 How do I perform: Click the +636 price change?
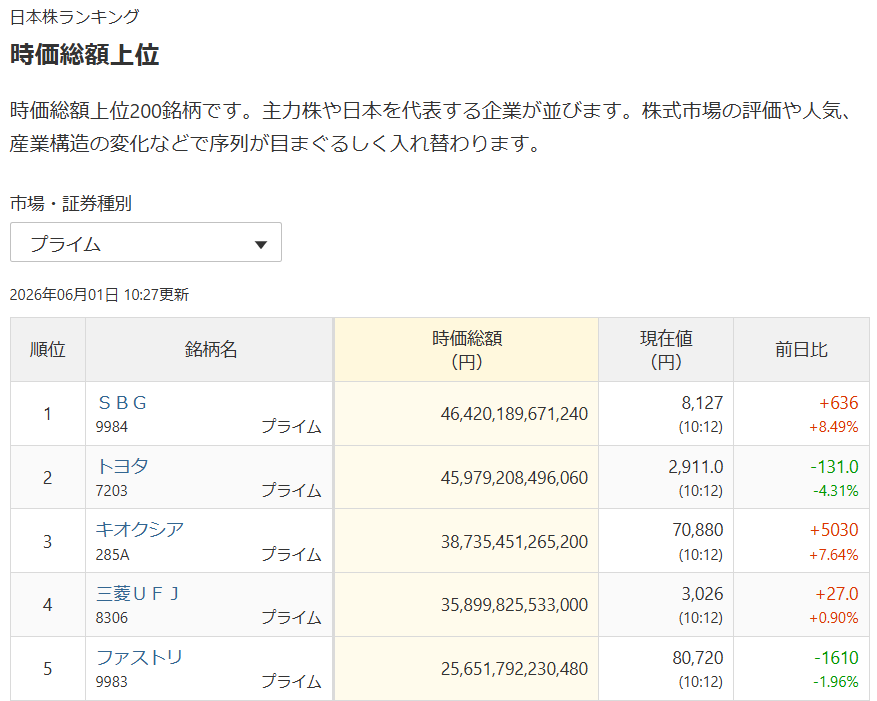tap(838, 403)
